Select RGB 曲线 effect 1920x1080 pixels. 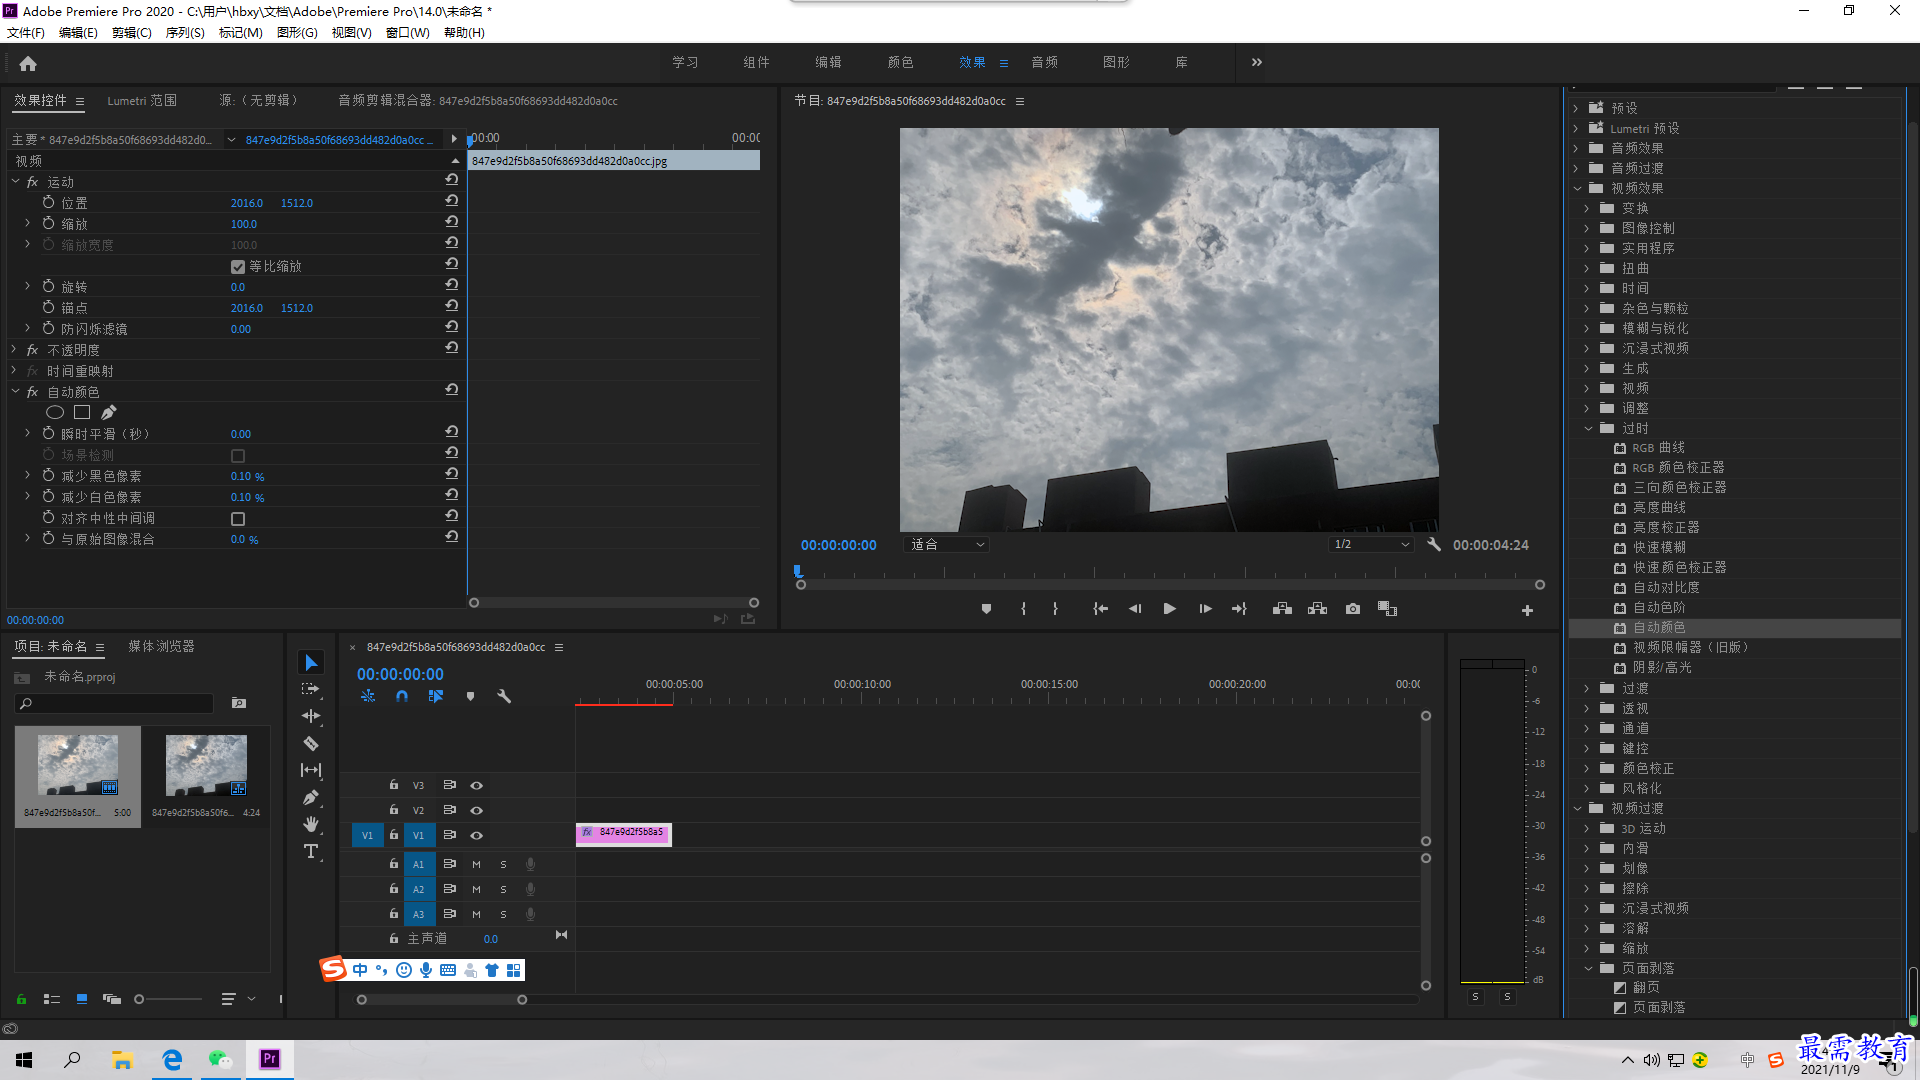tap(1658, 448)
